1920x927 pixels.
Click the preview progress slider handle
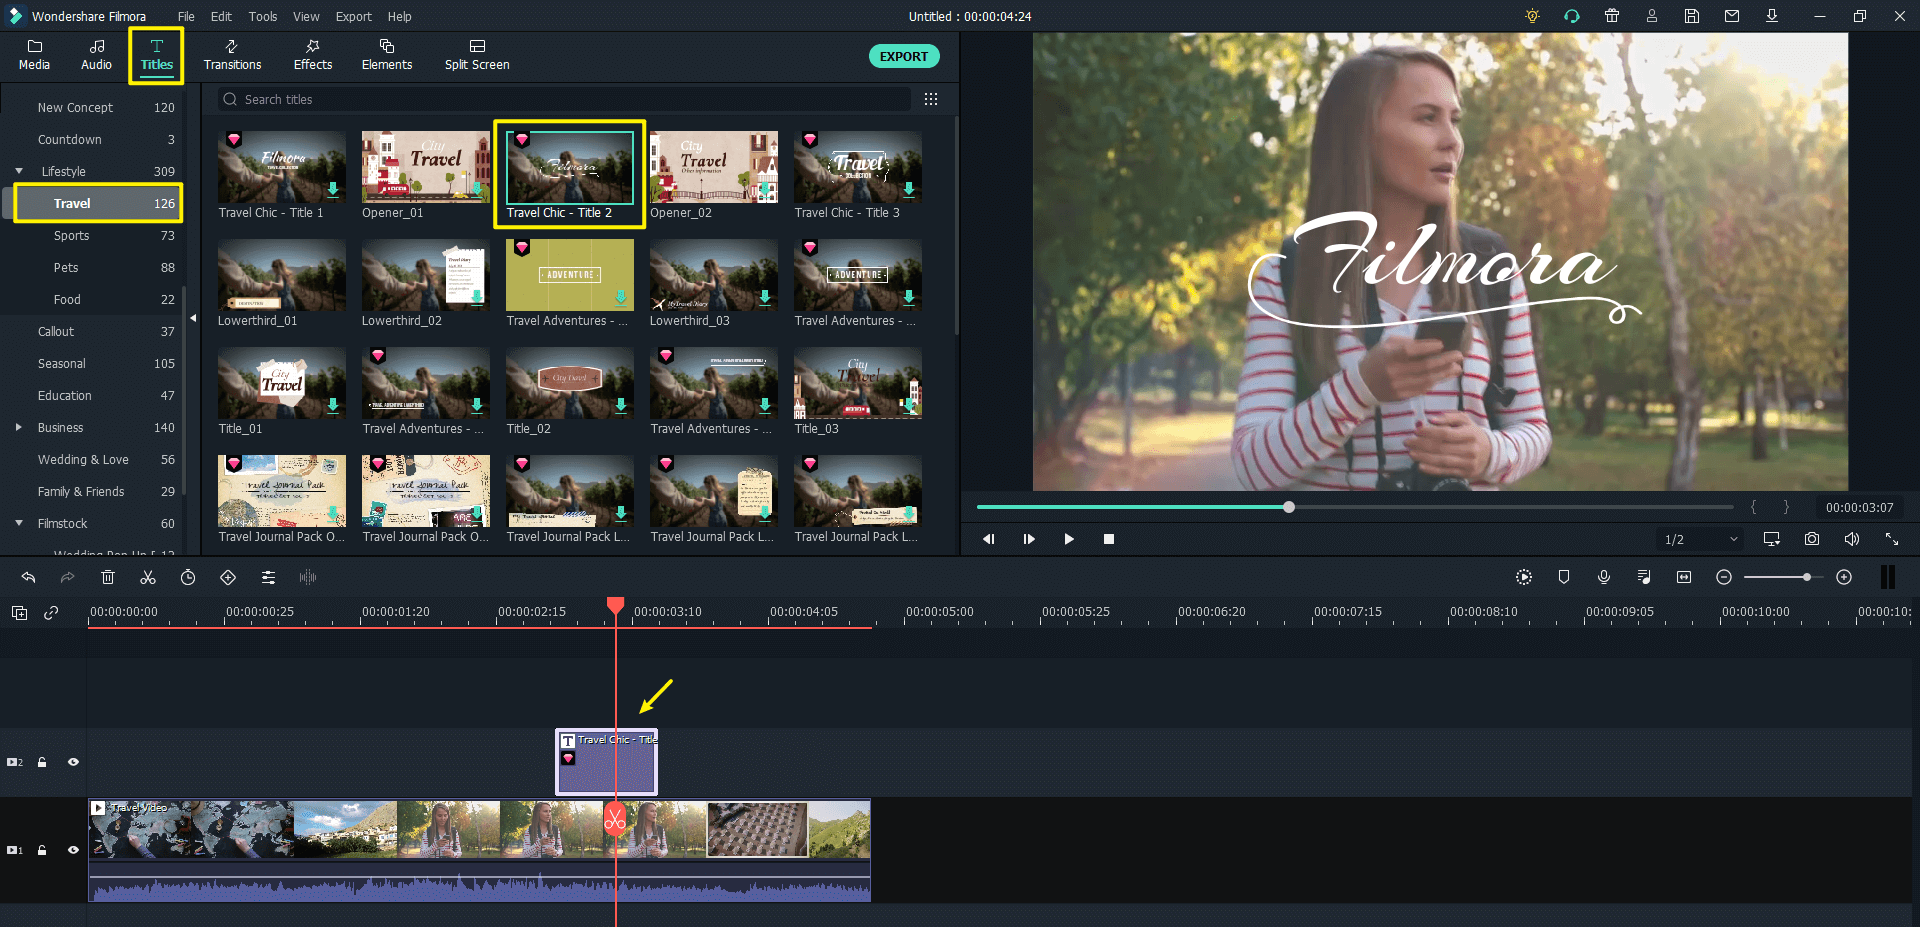[1289, 507]
